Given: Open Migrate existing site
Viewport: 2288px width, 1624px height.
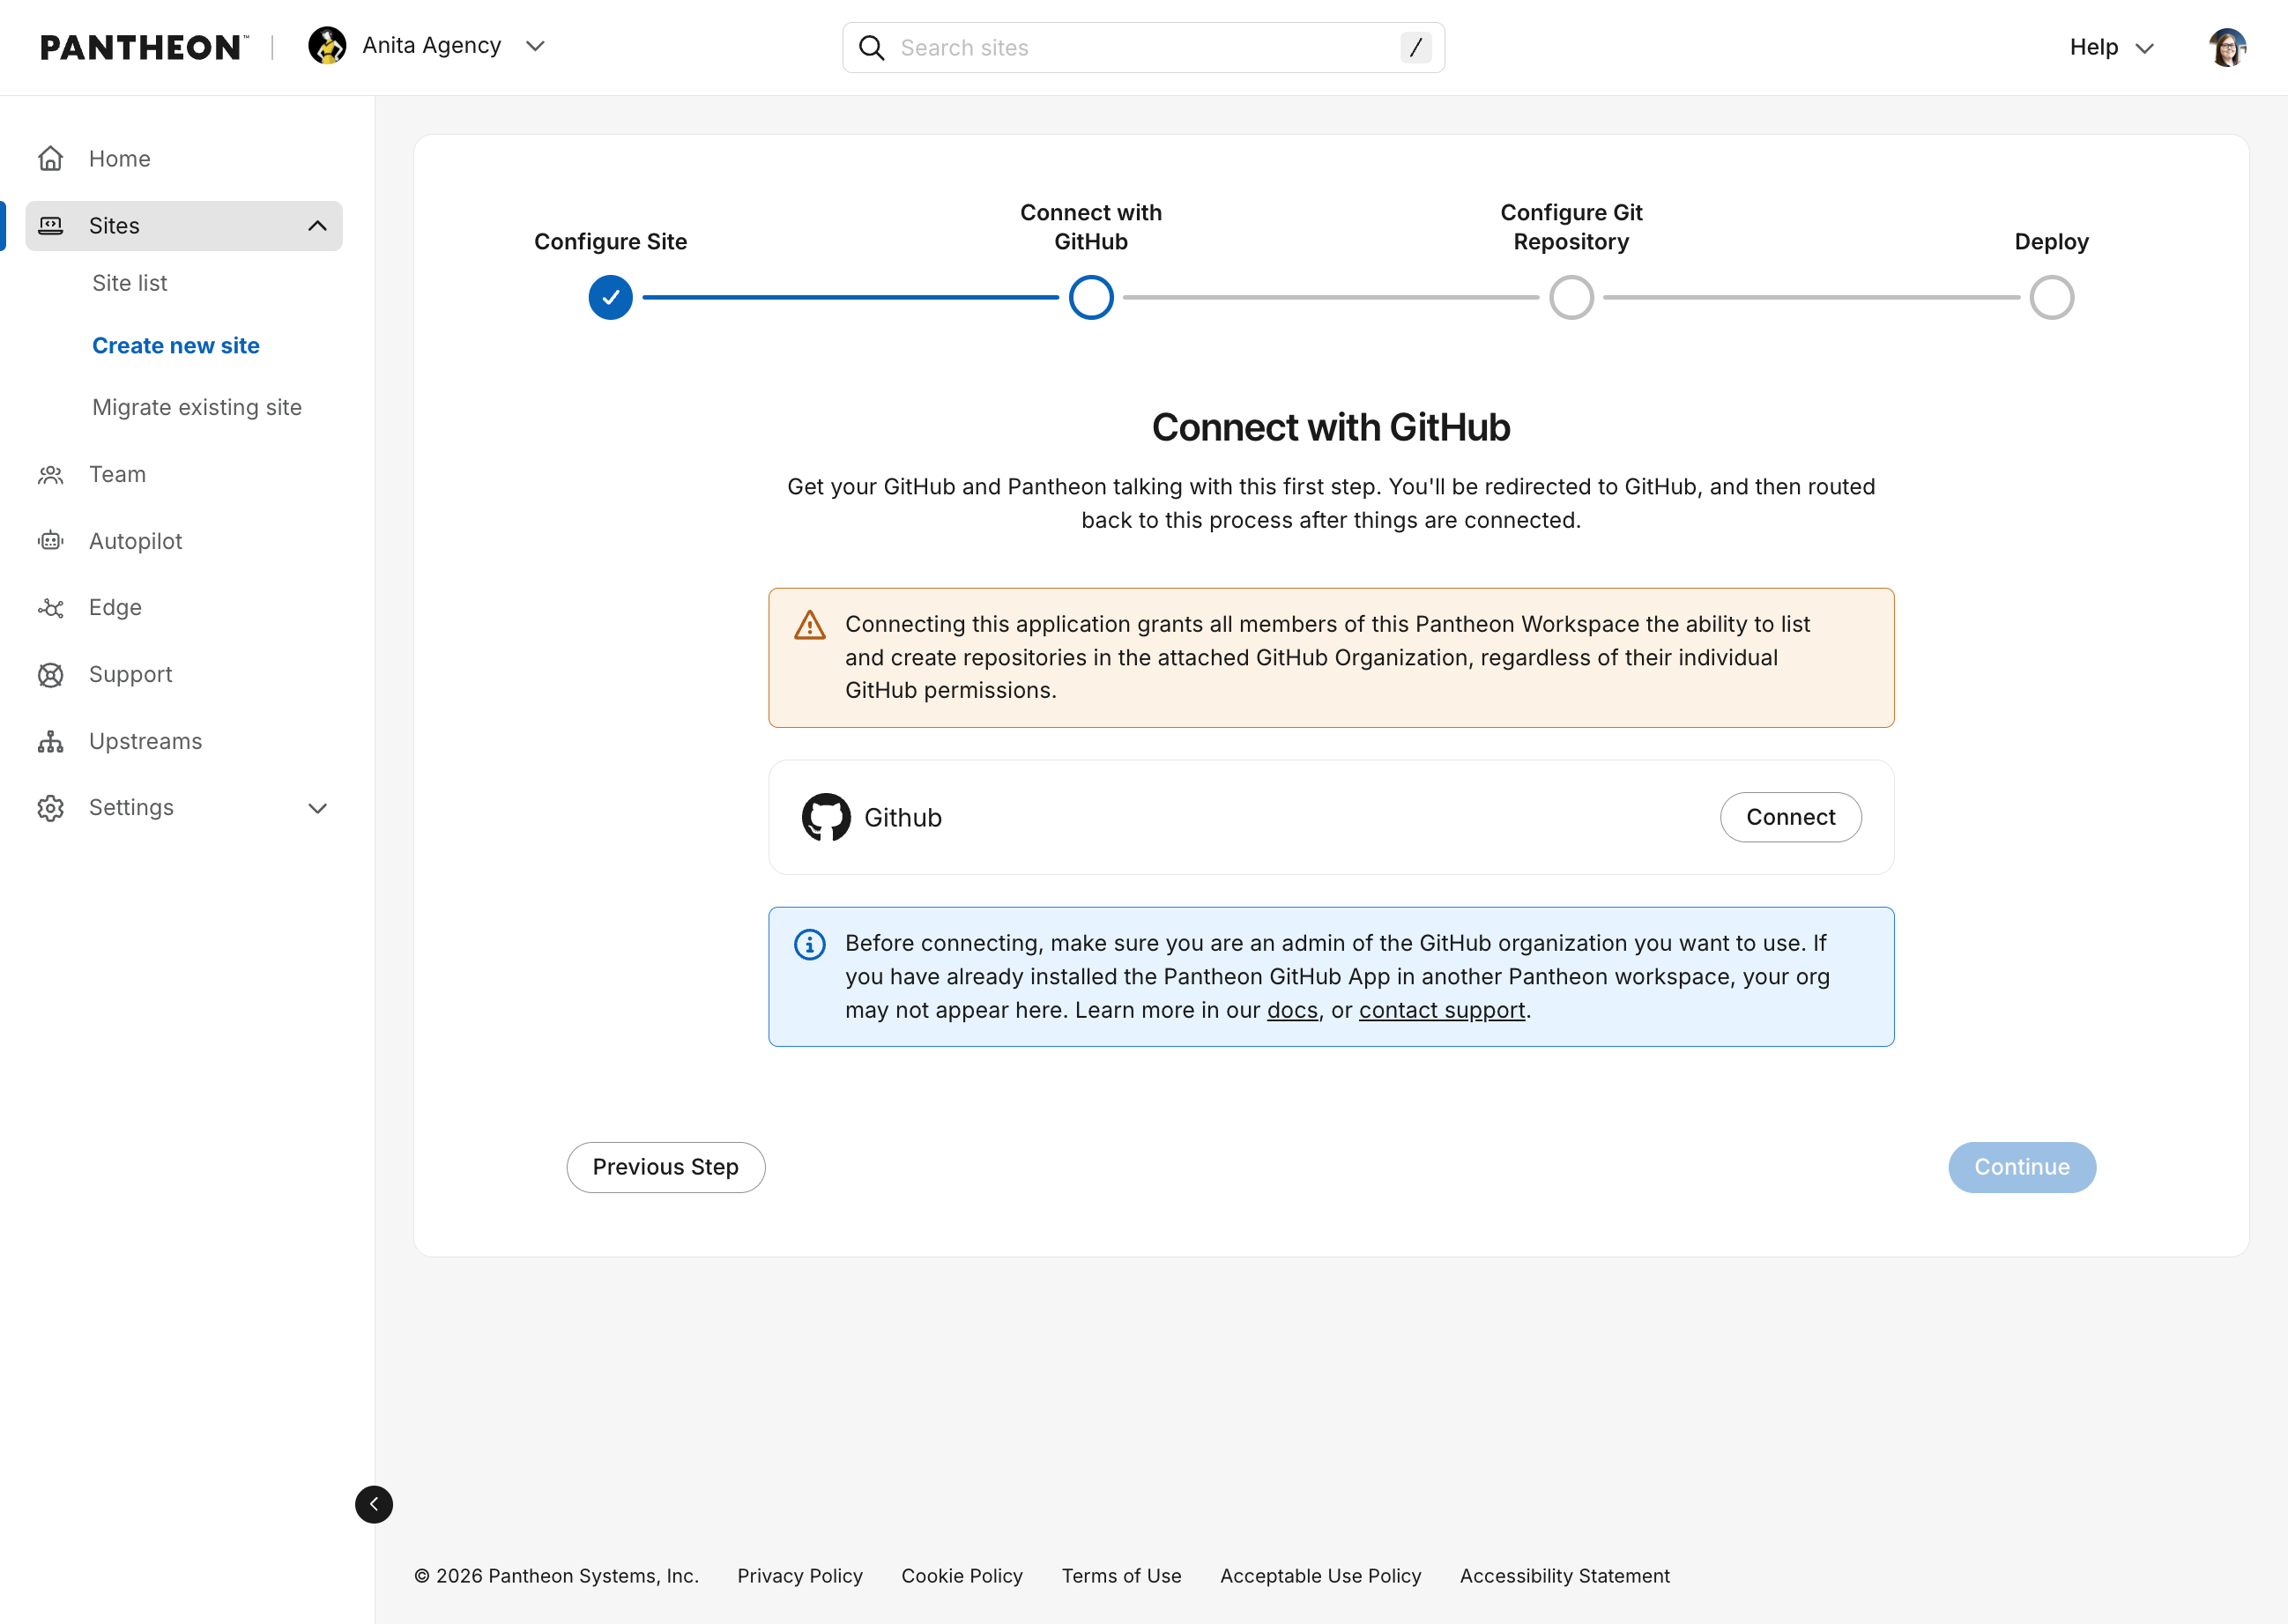Looking at the screenshot, I should [x=197, y=407].
